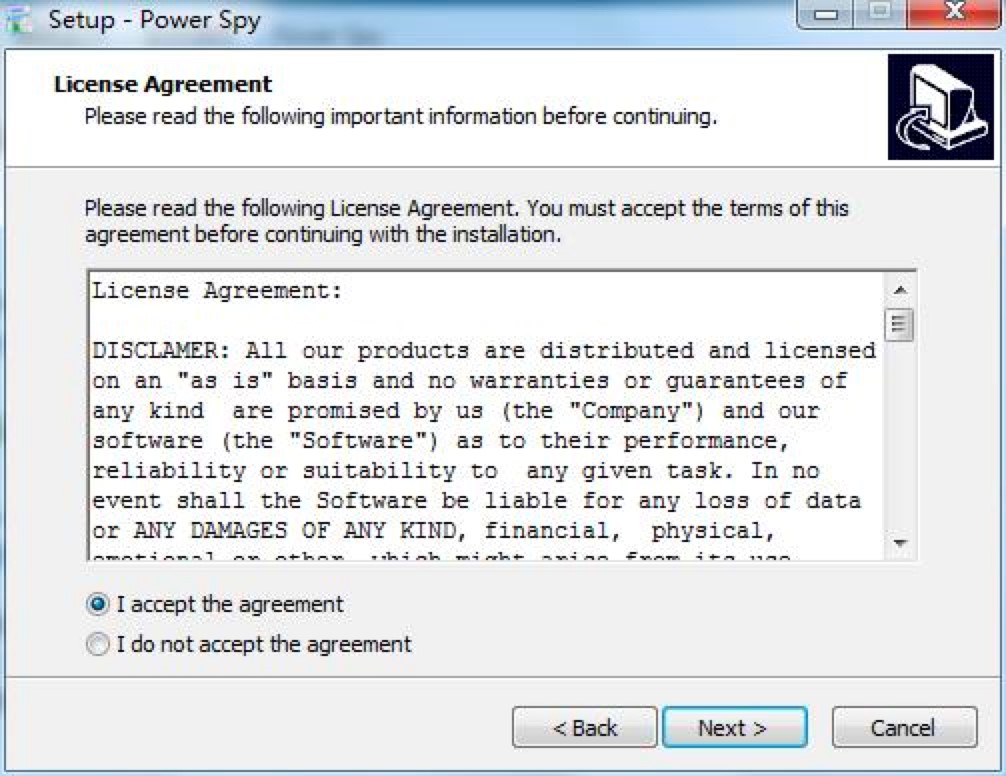Viewport: 1006px width, 776px height.
Task: Proceed by pressing Next
Action: tap(734, 728)
